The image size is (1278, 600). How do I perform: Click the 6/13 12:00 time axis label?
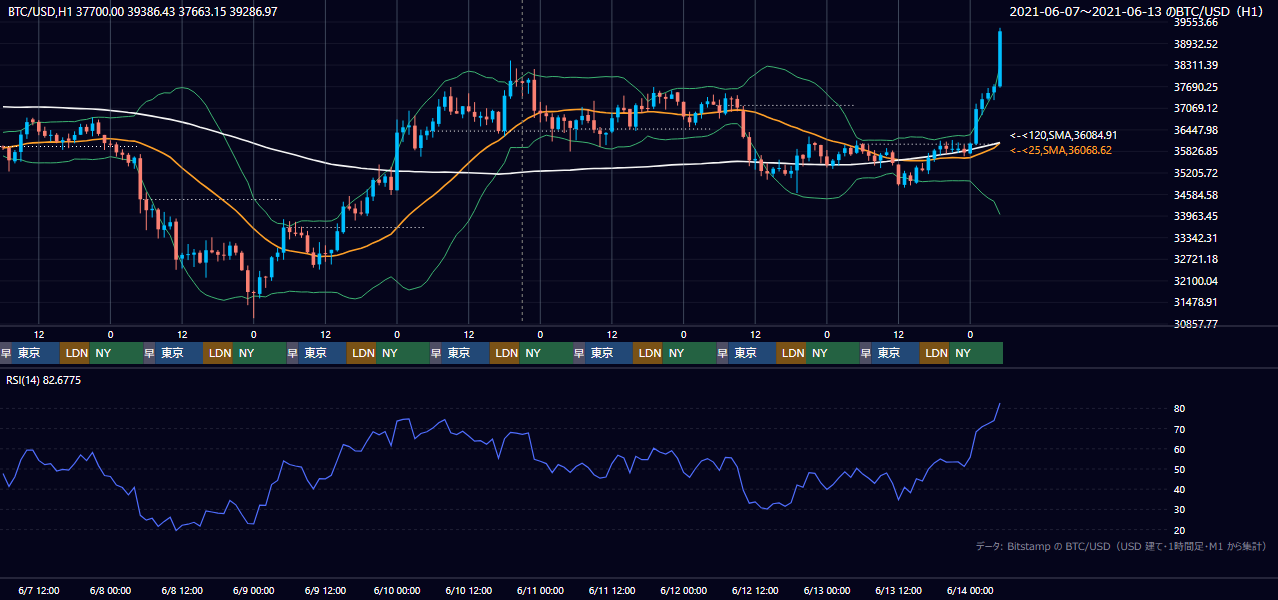pyautogui.click(x=898, y=591)
